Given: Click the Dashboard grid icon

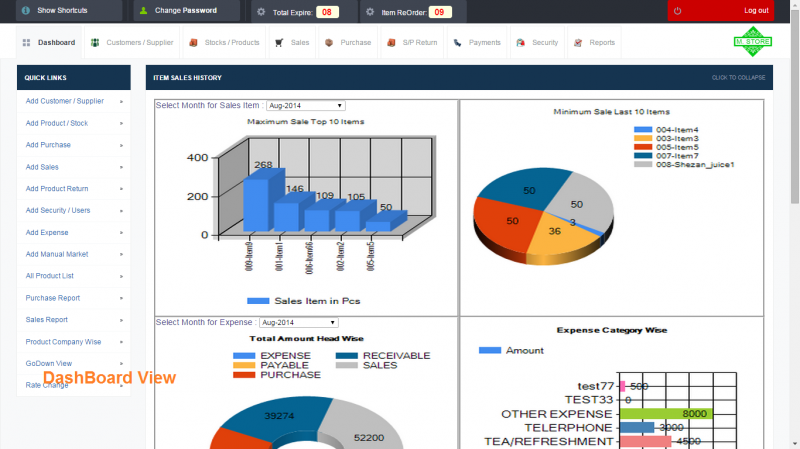Looking at the screenshot, I should (27, 43).
